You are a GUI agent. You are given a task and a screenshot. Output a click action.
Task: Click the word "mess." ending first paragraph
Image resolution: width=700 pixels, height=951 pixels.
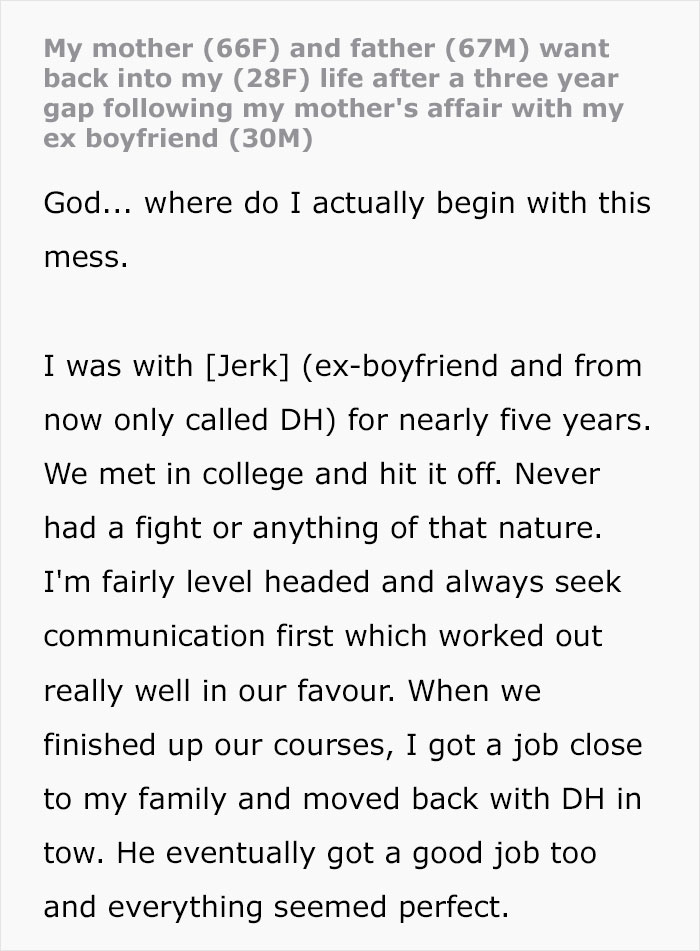[x=86, y=257]
